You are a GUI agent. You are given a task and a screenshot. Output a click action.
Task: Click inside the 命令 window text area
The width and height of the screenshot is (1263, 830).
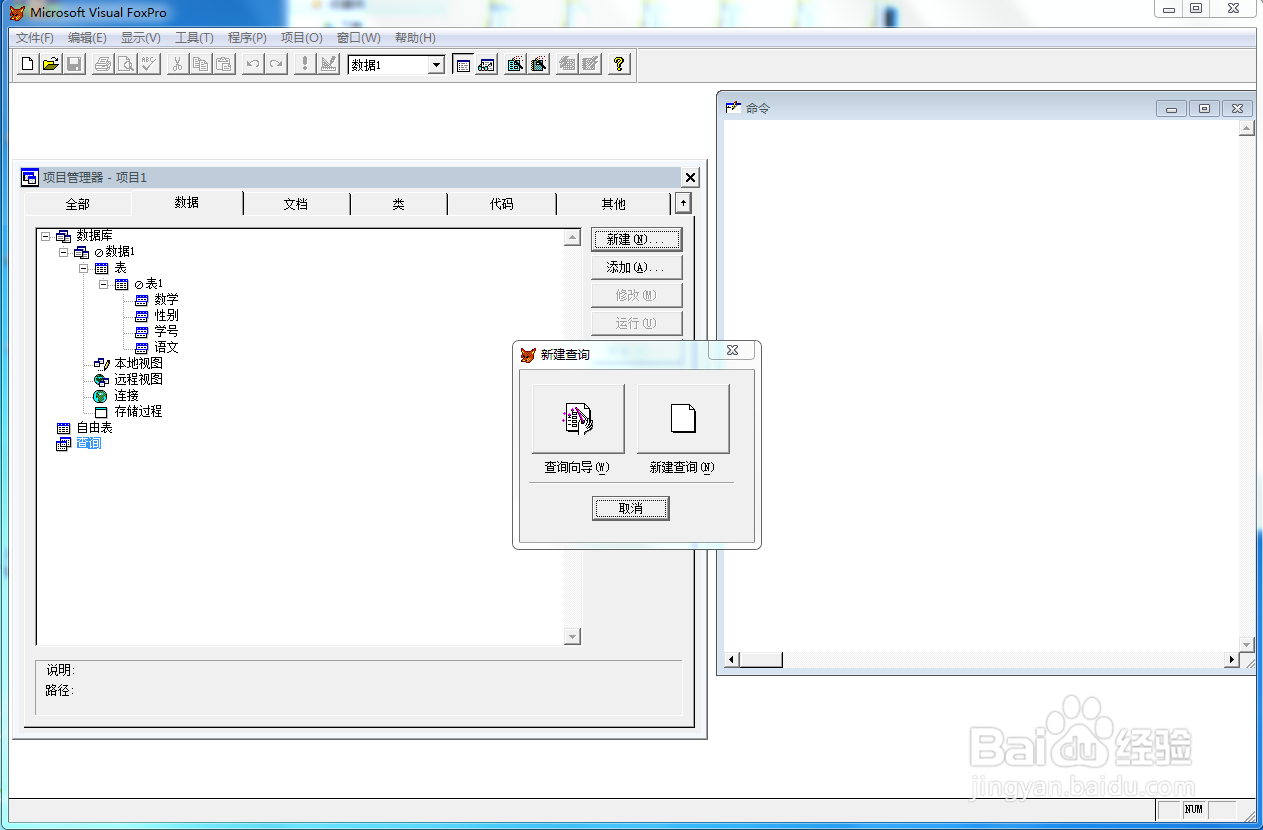tap(980, 385)
